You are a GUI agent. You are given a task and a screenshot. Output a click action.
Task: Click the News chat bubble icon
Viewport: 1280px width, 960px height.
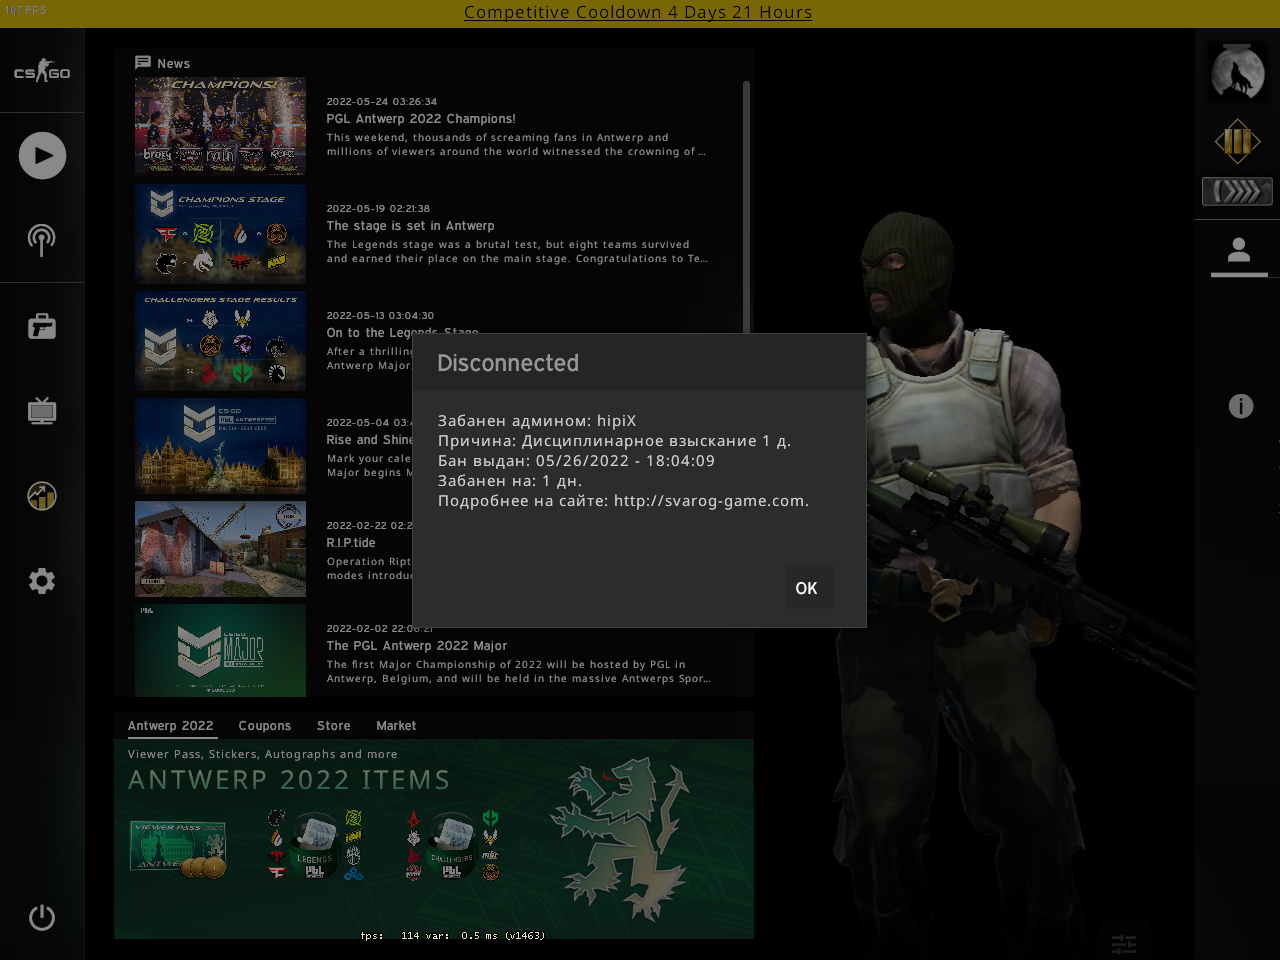pos(143,63)
